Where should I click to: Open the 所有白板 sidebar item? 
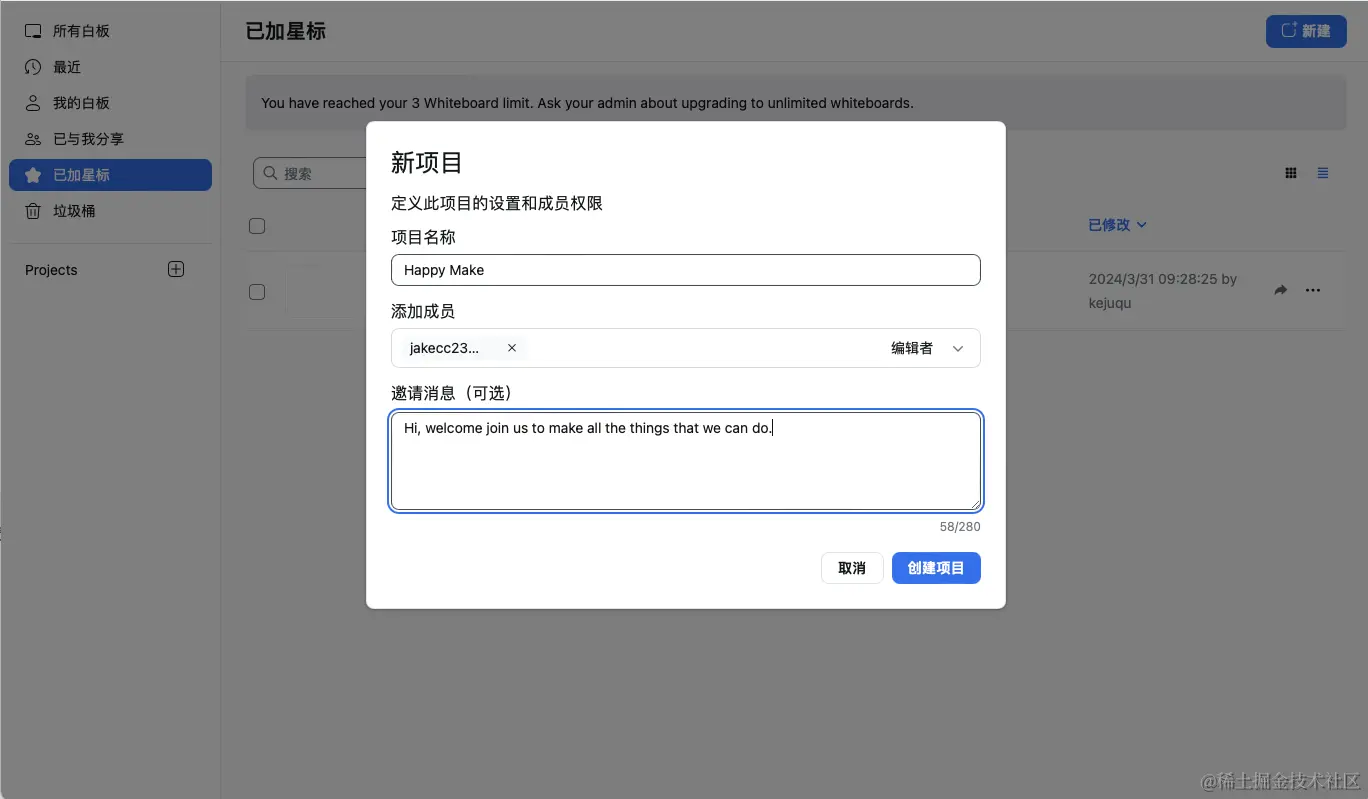[110, 31]
